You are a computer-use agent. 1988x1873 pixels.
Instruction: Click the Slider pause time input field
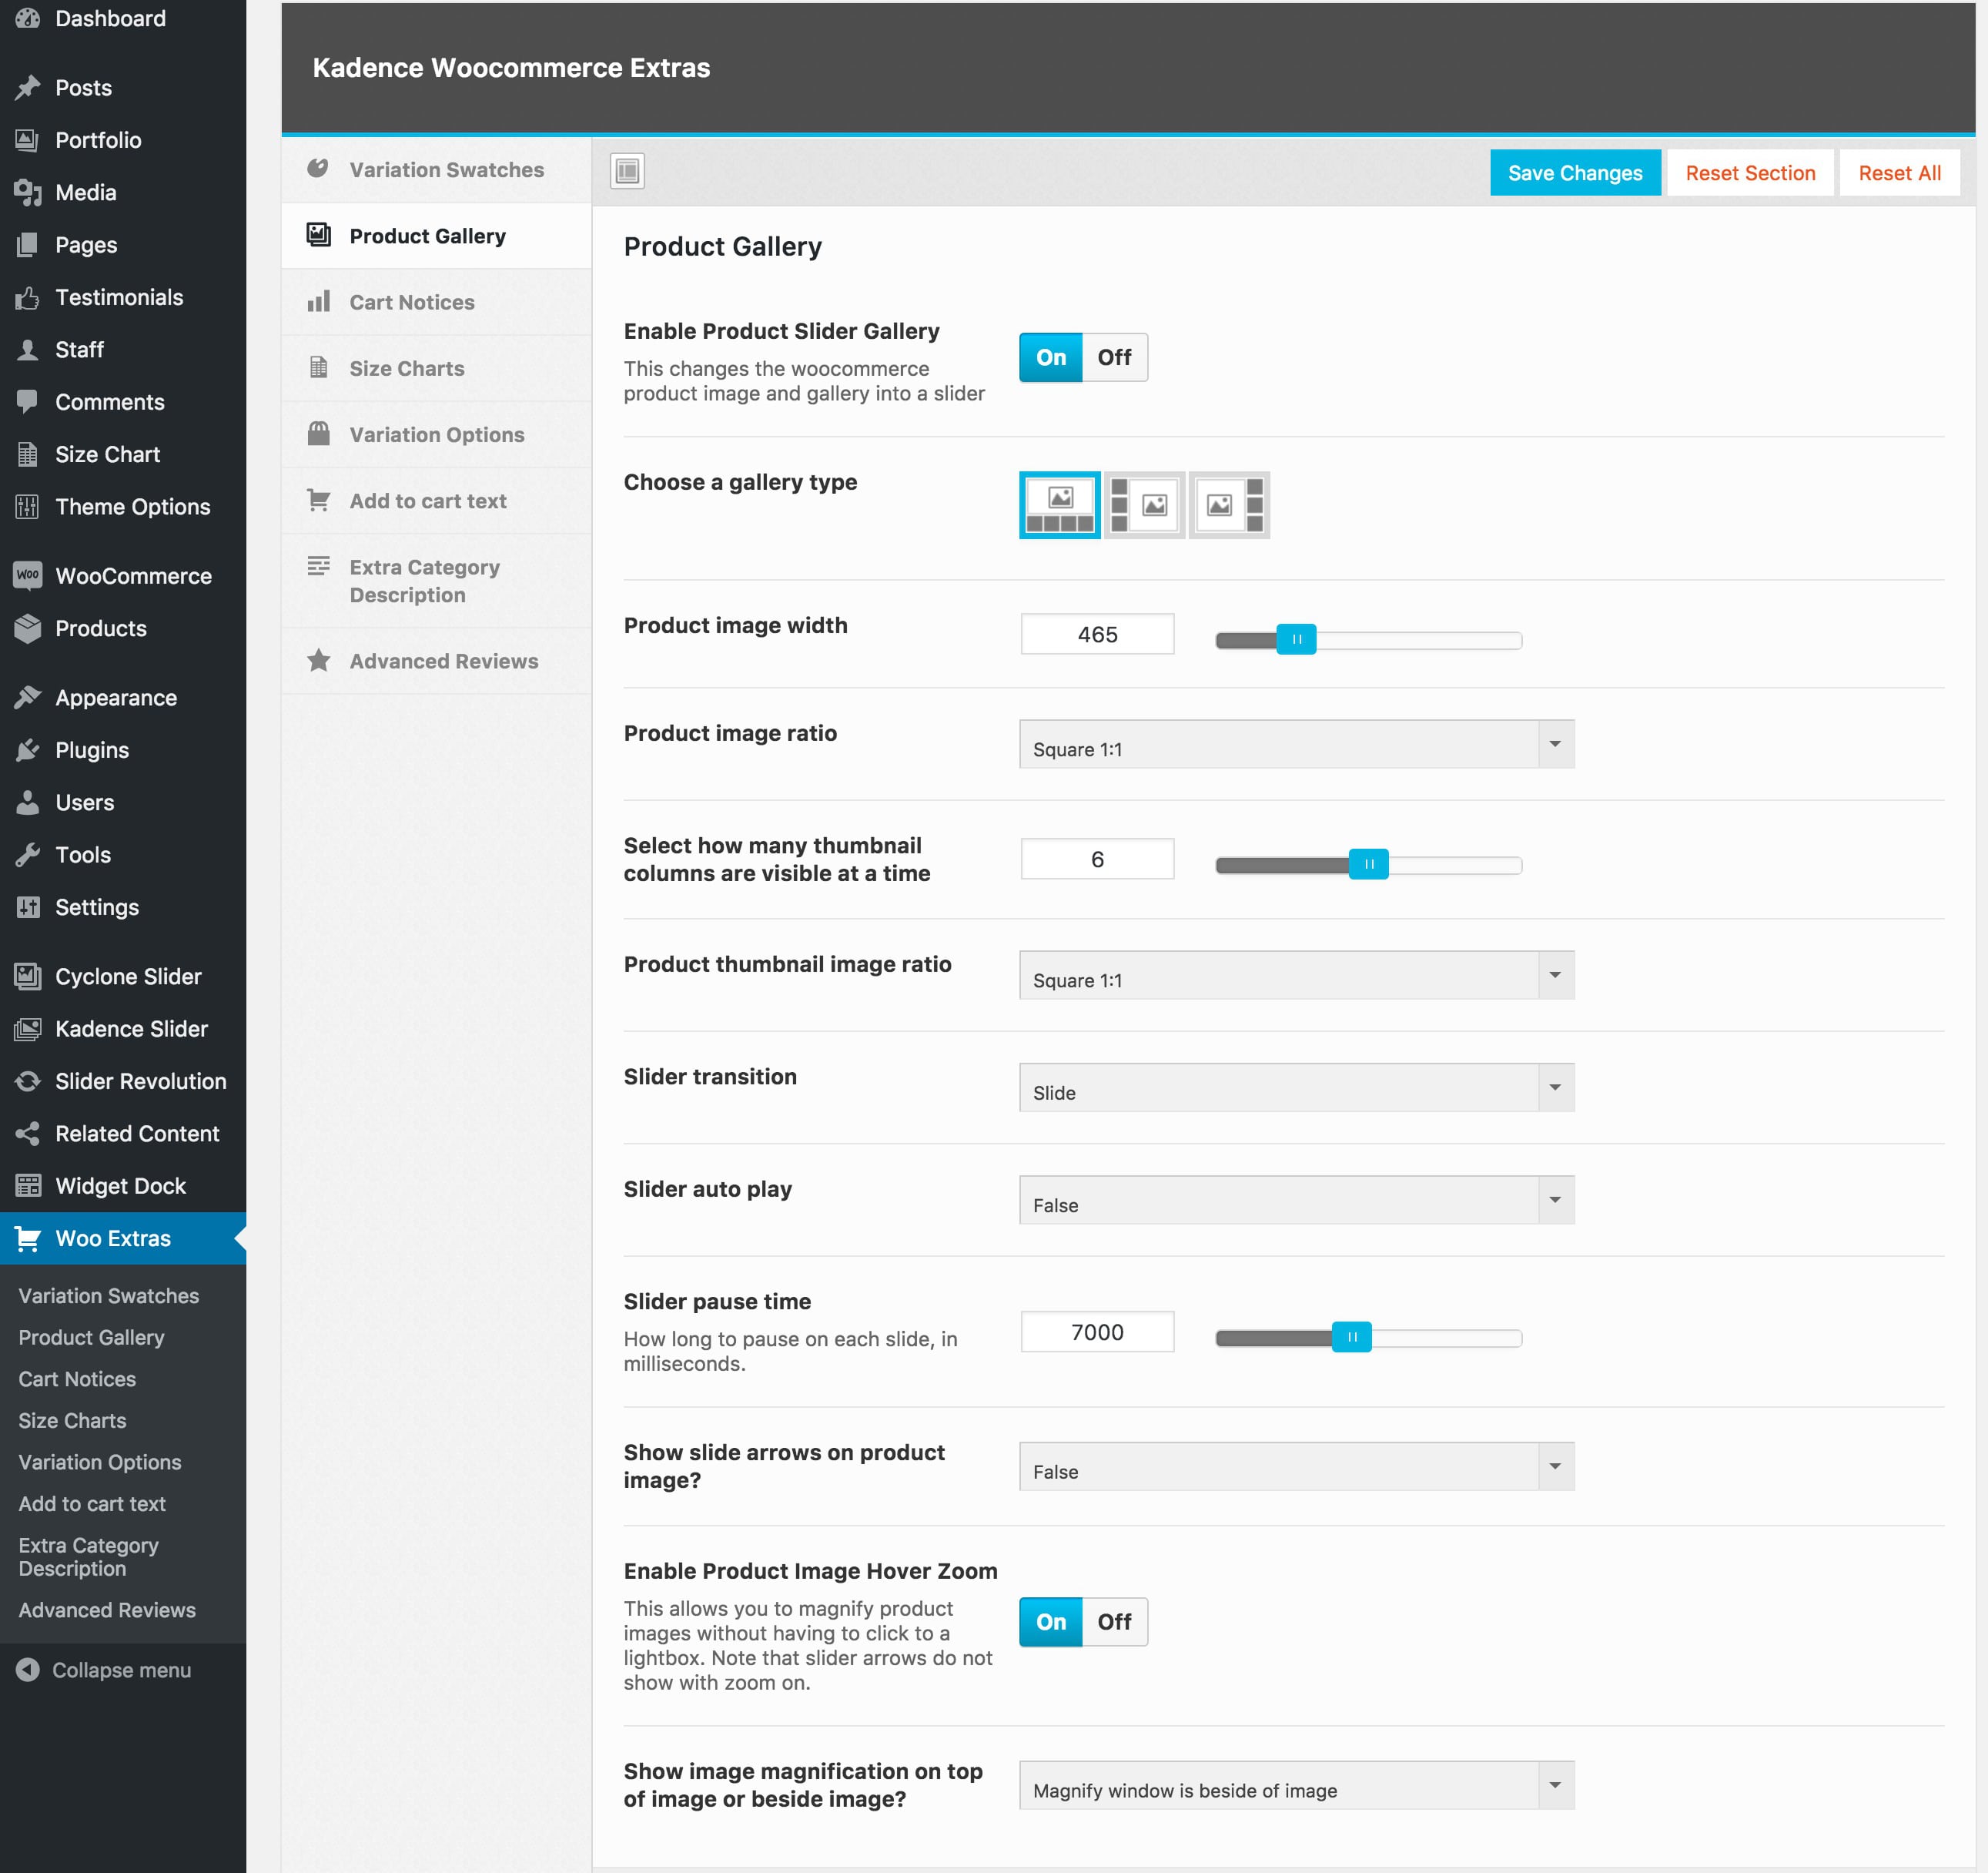(1097, 1332)
